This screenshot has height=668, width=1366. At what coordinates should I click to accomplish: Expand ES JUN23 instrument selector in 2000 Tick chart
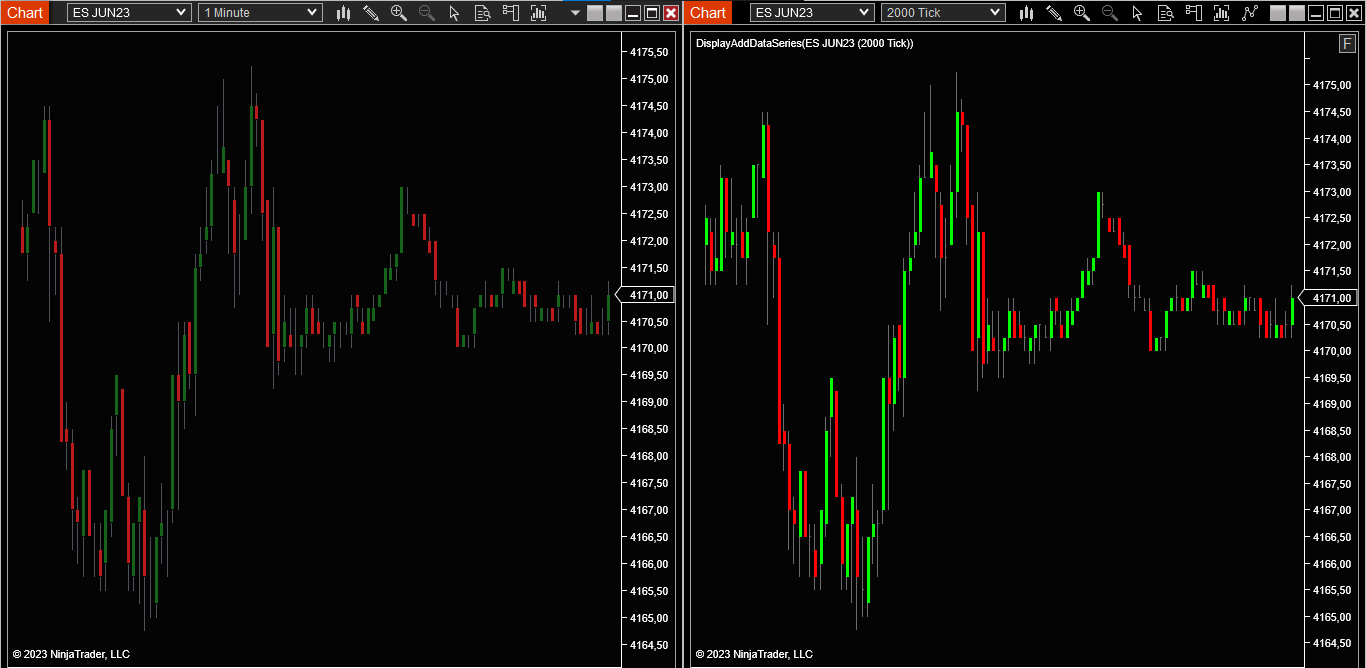(x=812, y=13)
